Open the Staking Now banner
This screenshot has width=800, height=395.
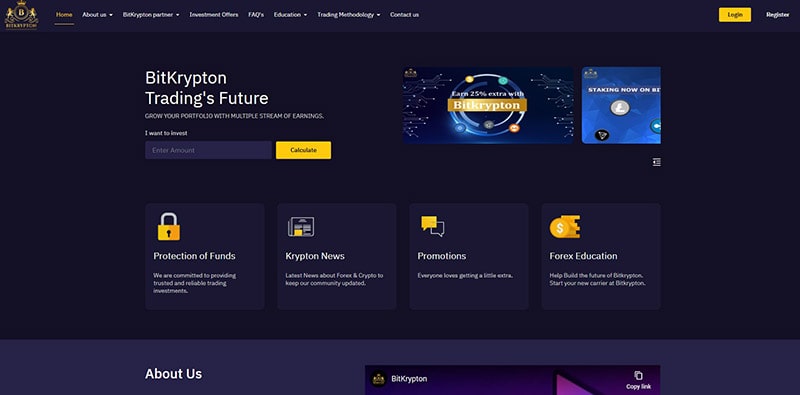click(x=621, y=105)
